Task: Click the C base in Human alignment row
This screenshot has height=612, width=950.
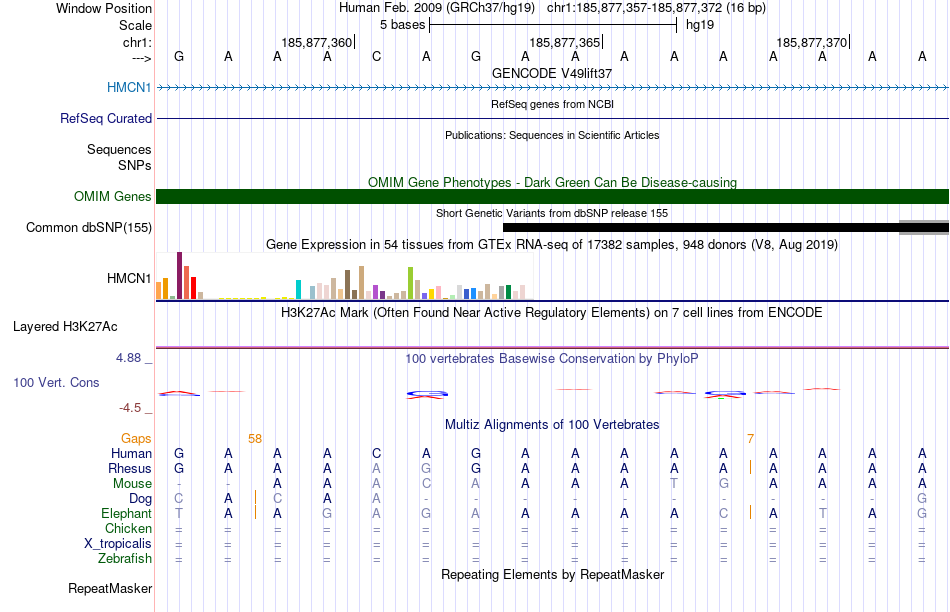Action: click(377, 453)
